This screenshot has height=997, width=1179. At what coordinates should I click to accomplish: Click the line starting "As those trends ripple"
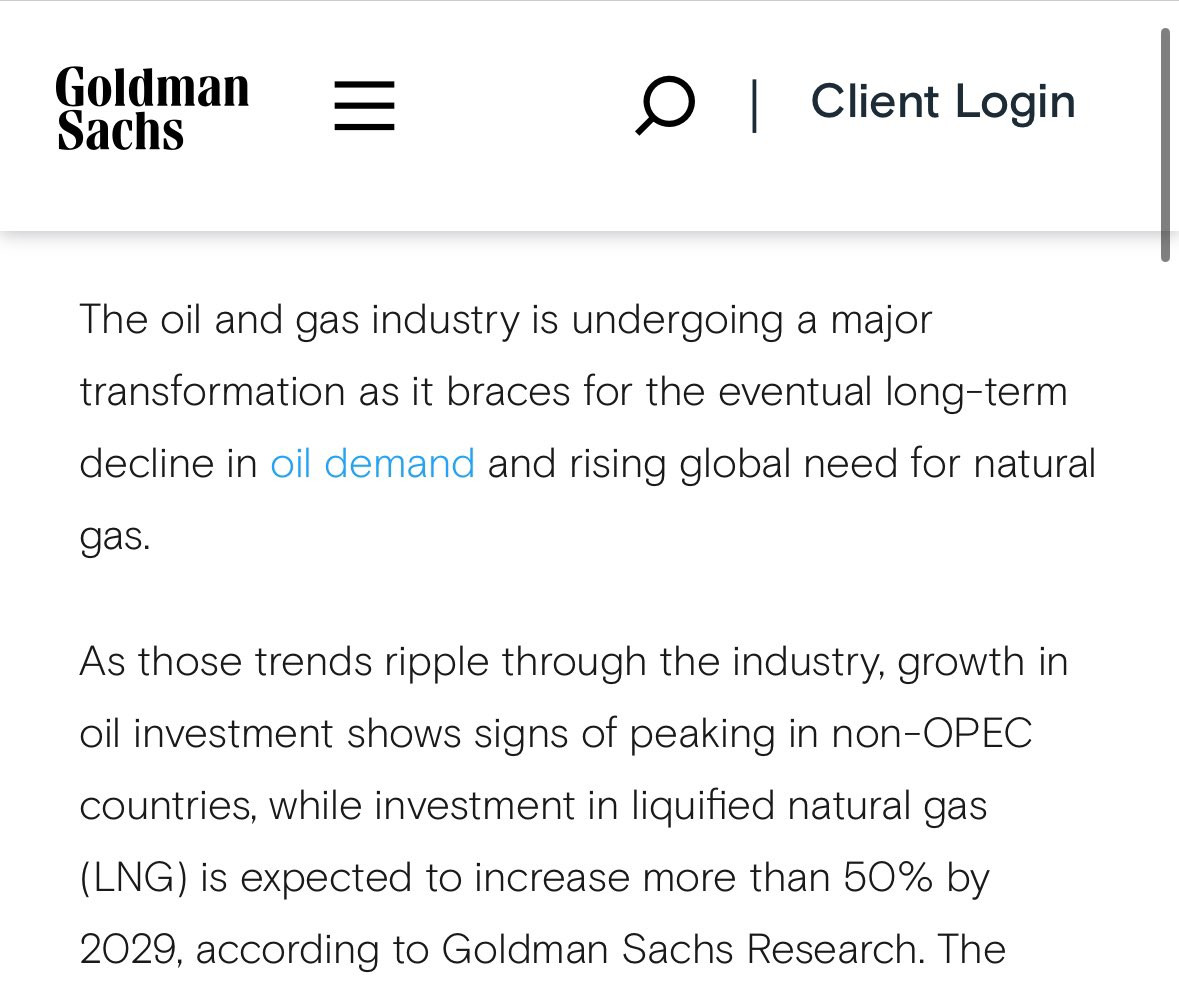pyautogui.click(x=574, y=662)
